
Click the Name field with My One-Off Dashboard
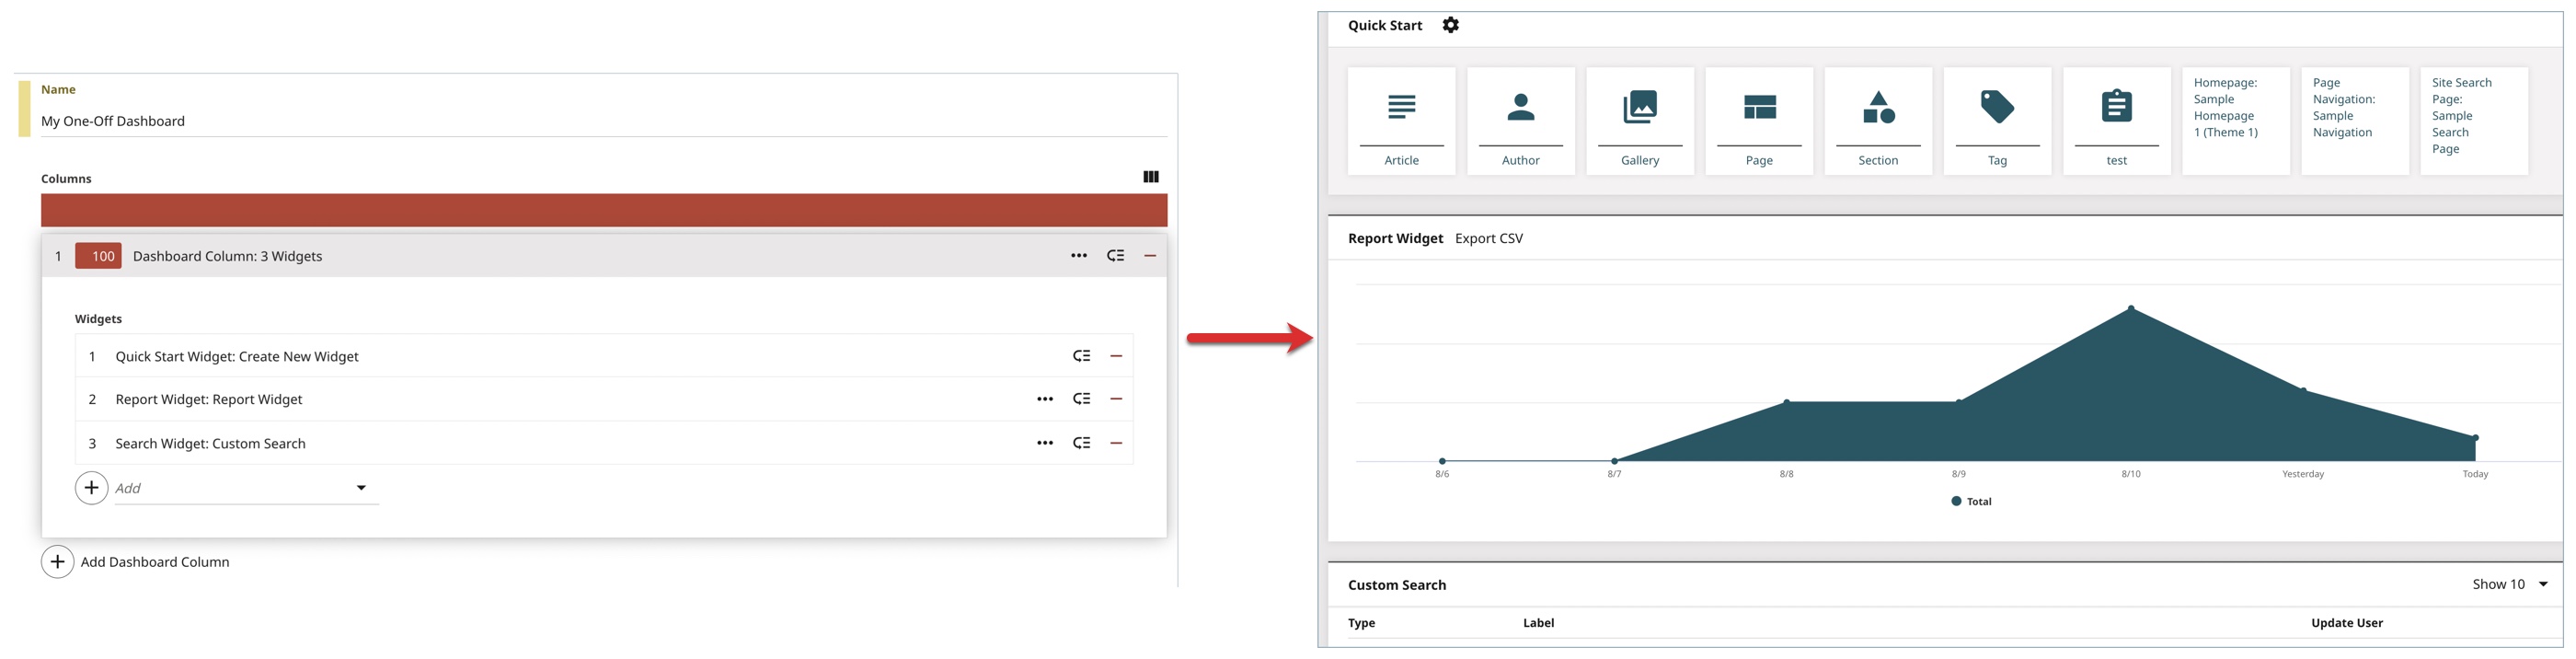pyautogui.click(x=603, y=121)
